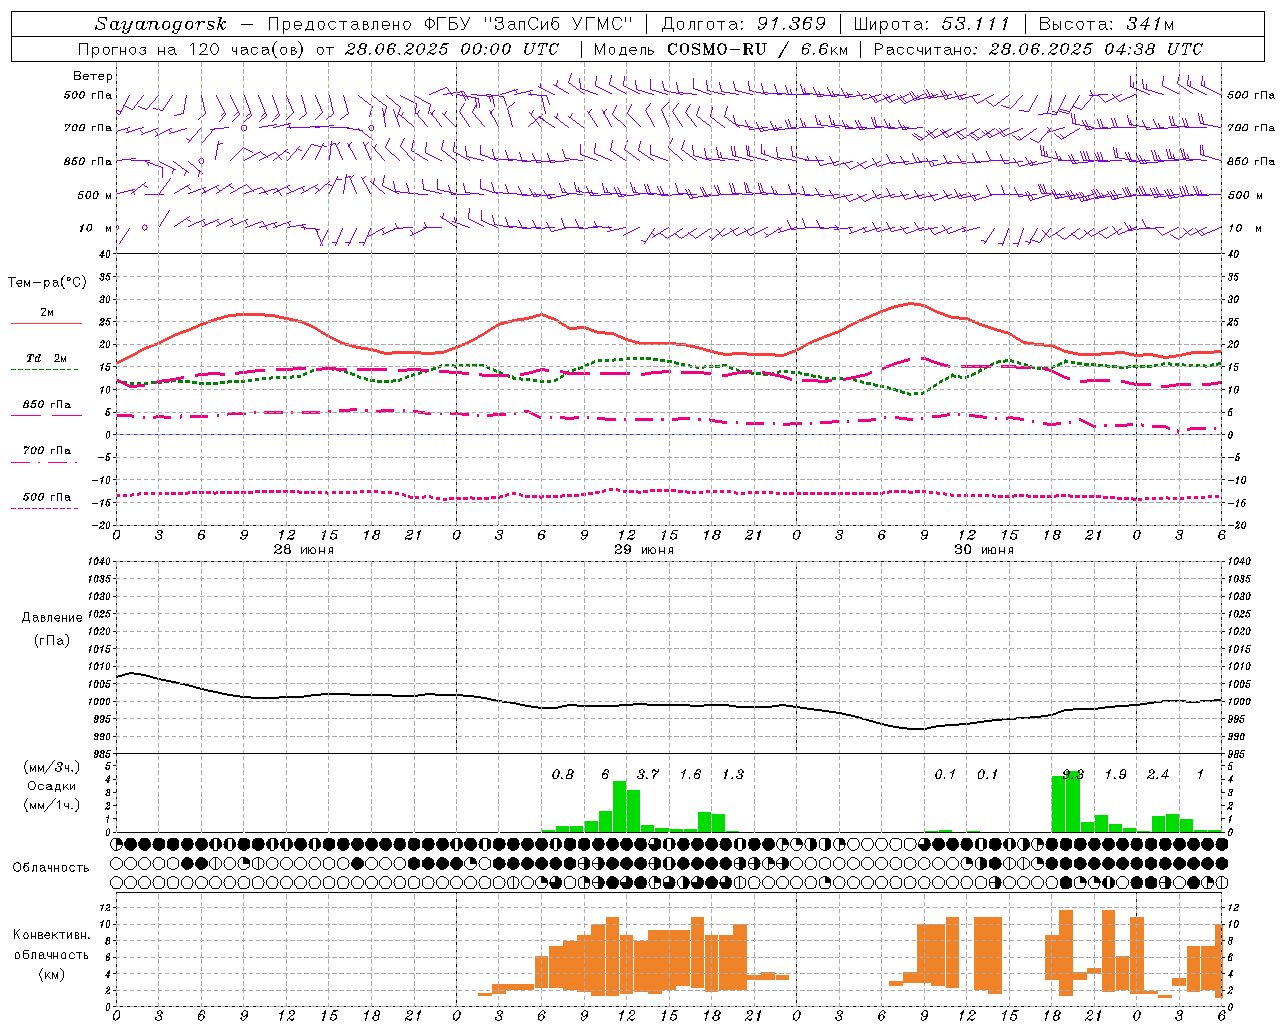
Task: Click the 0.8 precipitation total
Action: tap(563, 774)
